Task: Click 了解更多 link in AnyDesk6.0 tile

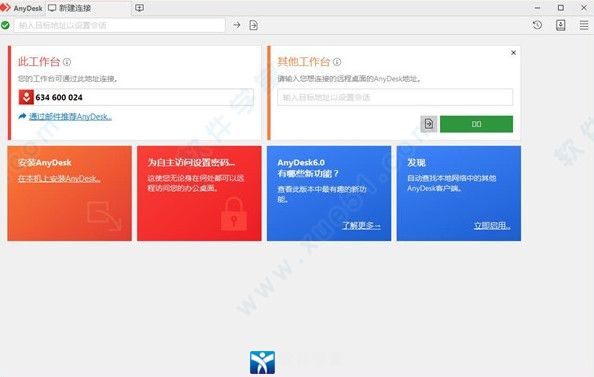Action: pos(361,226)
